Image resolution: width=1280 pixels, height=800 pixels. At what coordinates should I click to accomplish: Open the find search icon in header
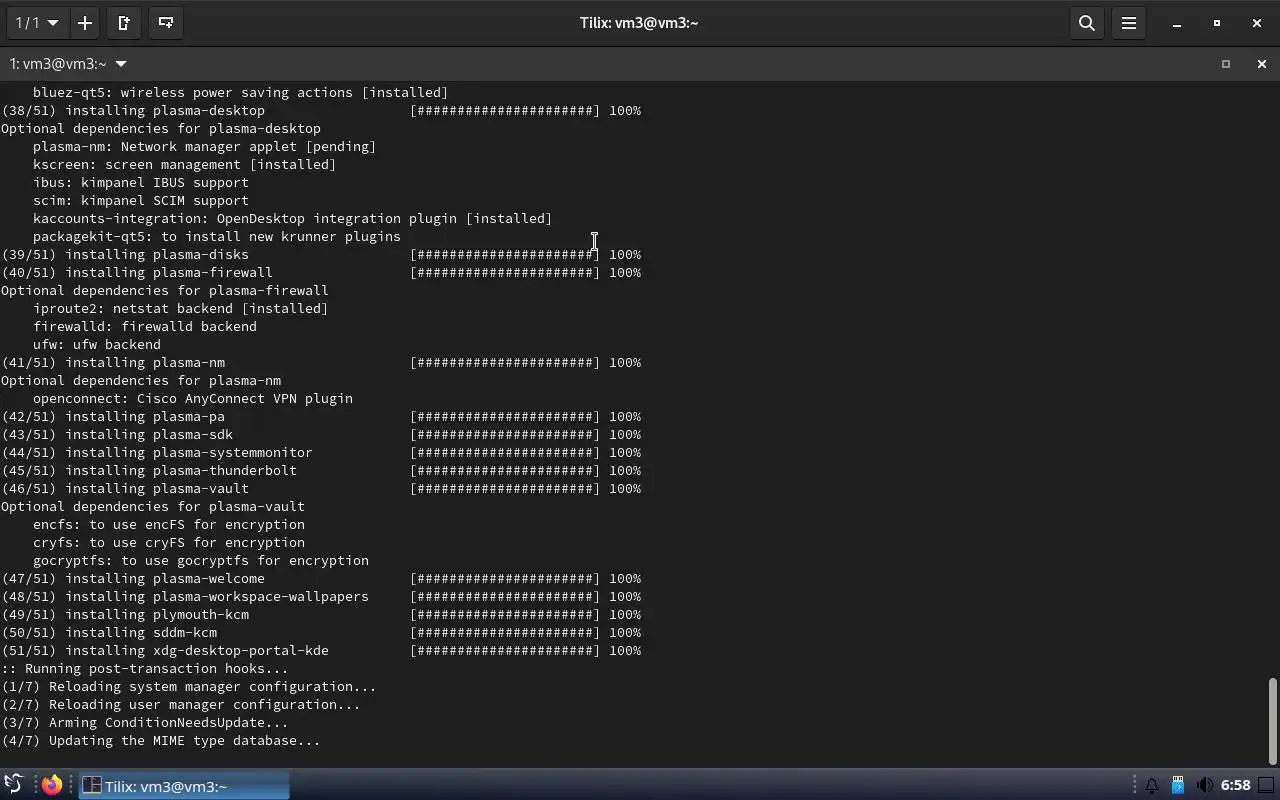tap(1087, 22)
